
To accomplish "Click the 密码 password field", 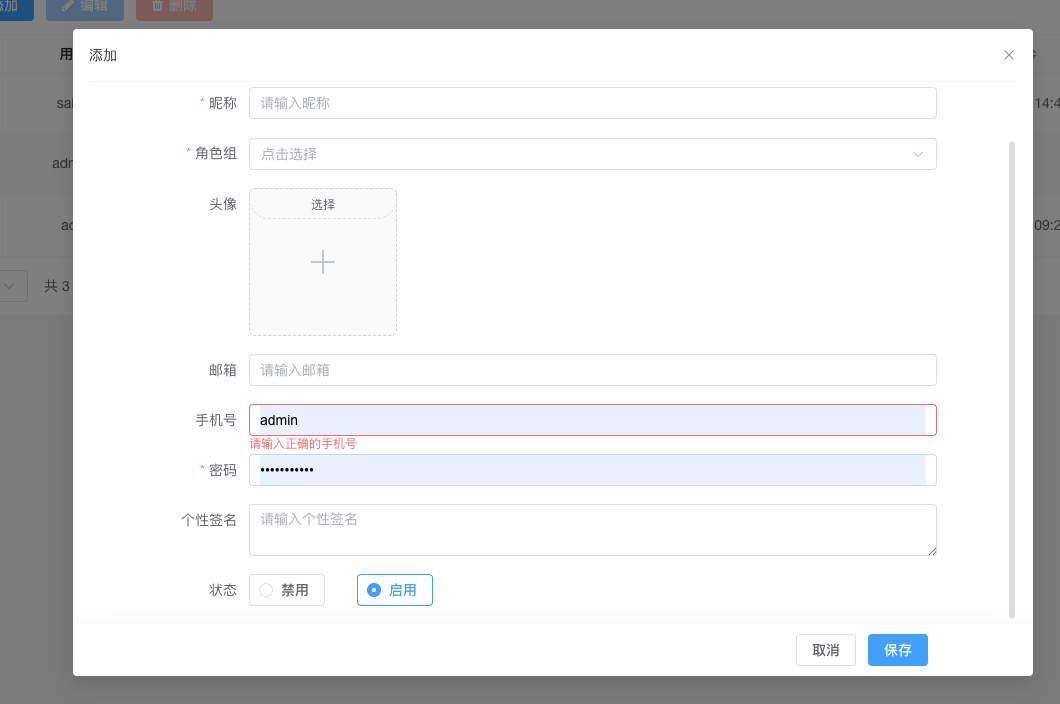I will point(592,470).
